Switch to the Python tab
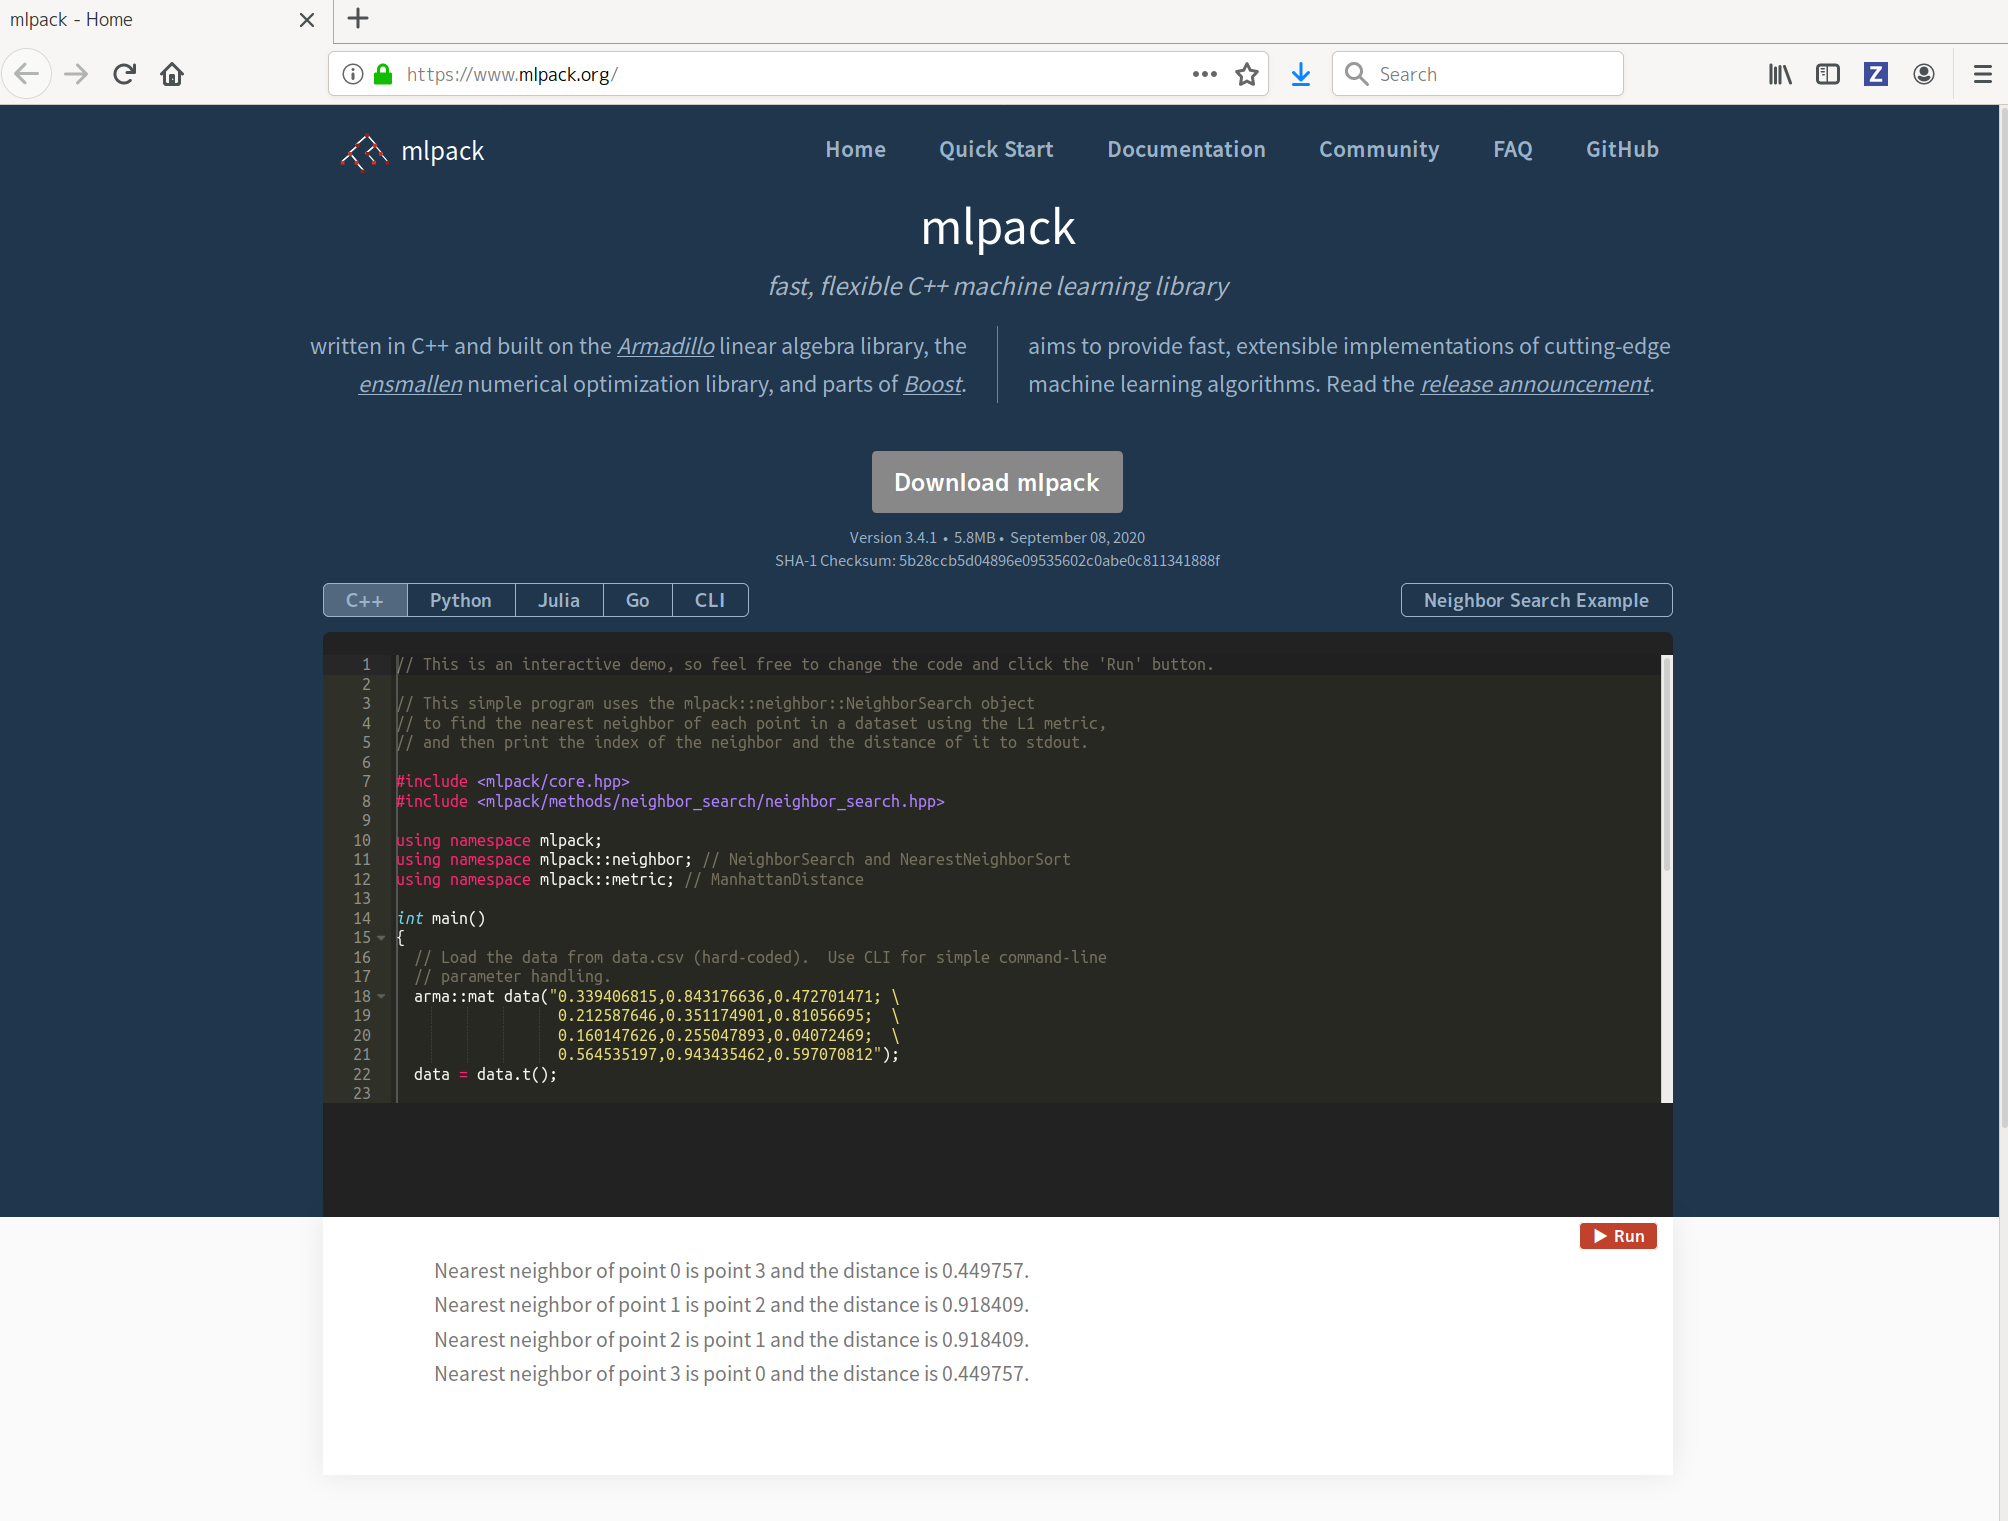The height and width of the screenshot is (1521, 2008). [x=461, y=600]
